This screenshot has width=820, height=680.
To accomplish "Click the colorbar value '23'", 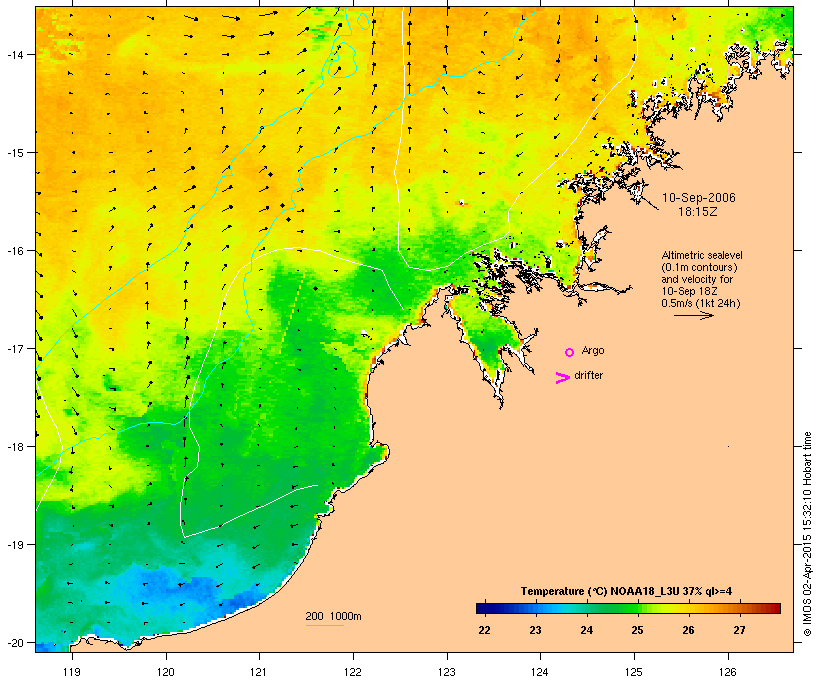I will pyautogui.click(x=535, y=630).
